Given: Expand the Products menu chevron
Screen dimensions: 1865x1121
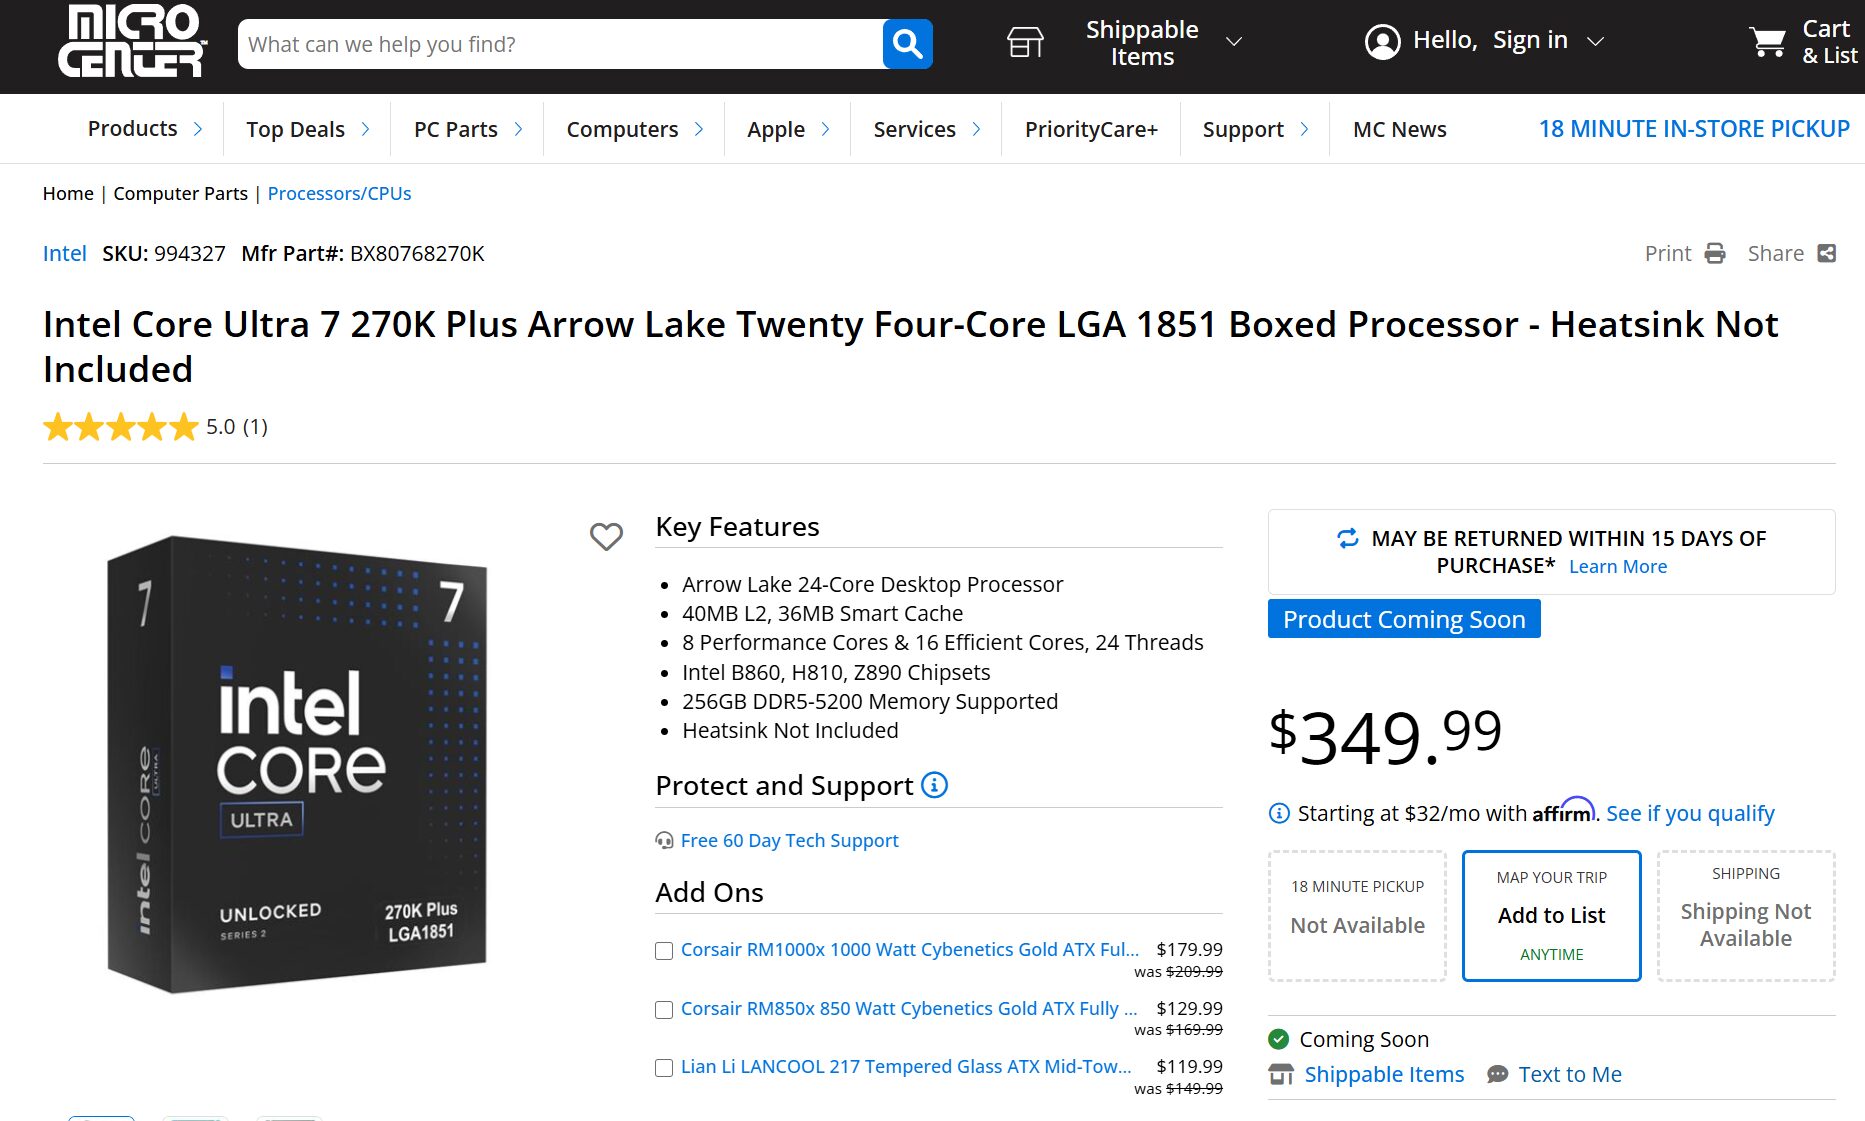Looking at the screenshot, I should pyautogui.click(x=198, y=129).
